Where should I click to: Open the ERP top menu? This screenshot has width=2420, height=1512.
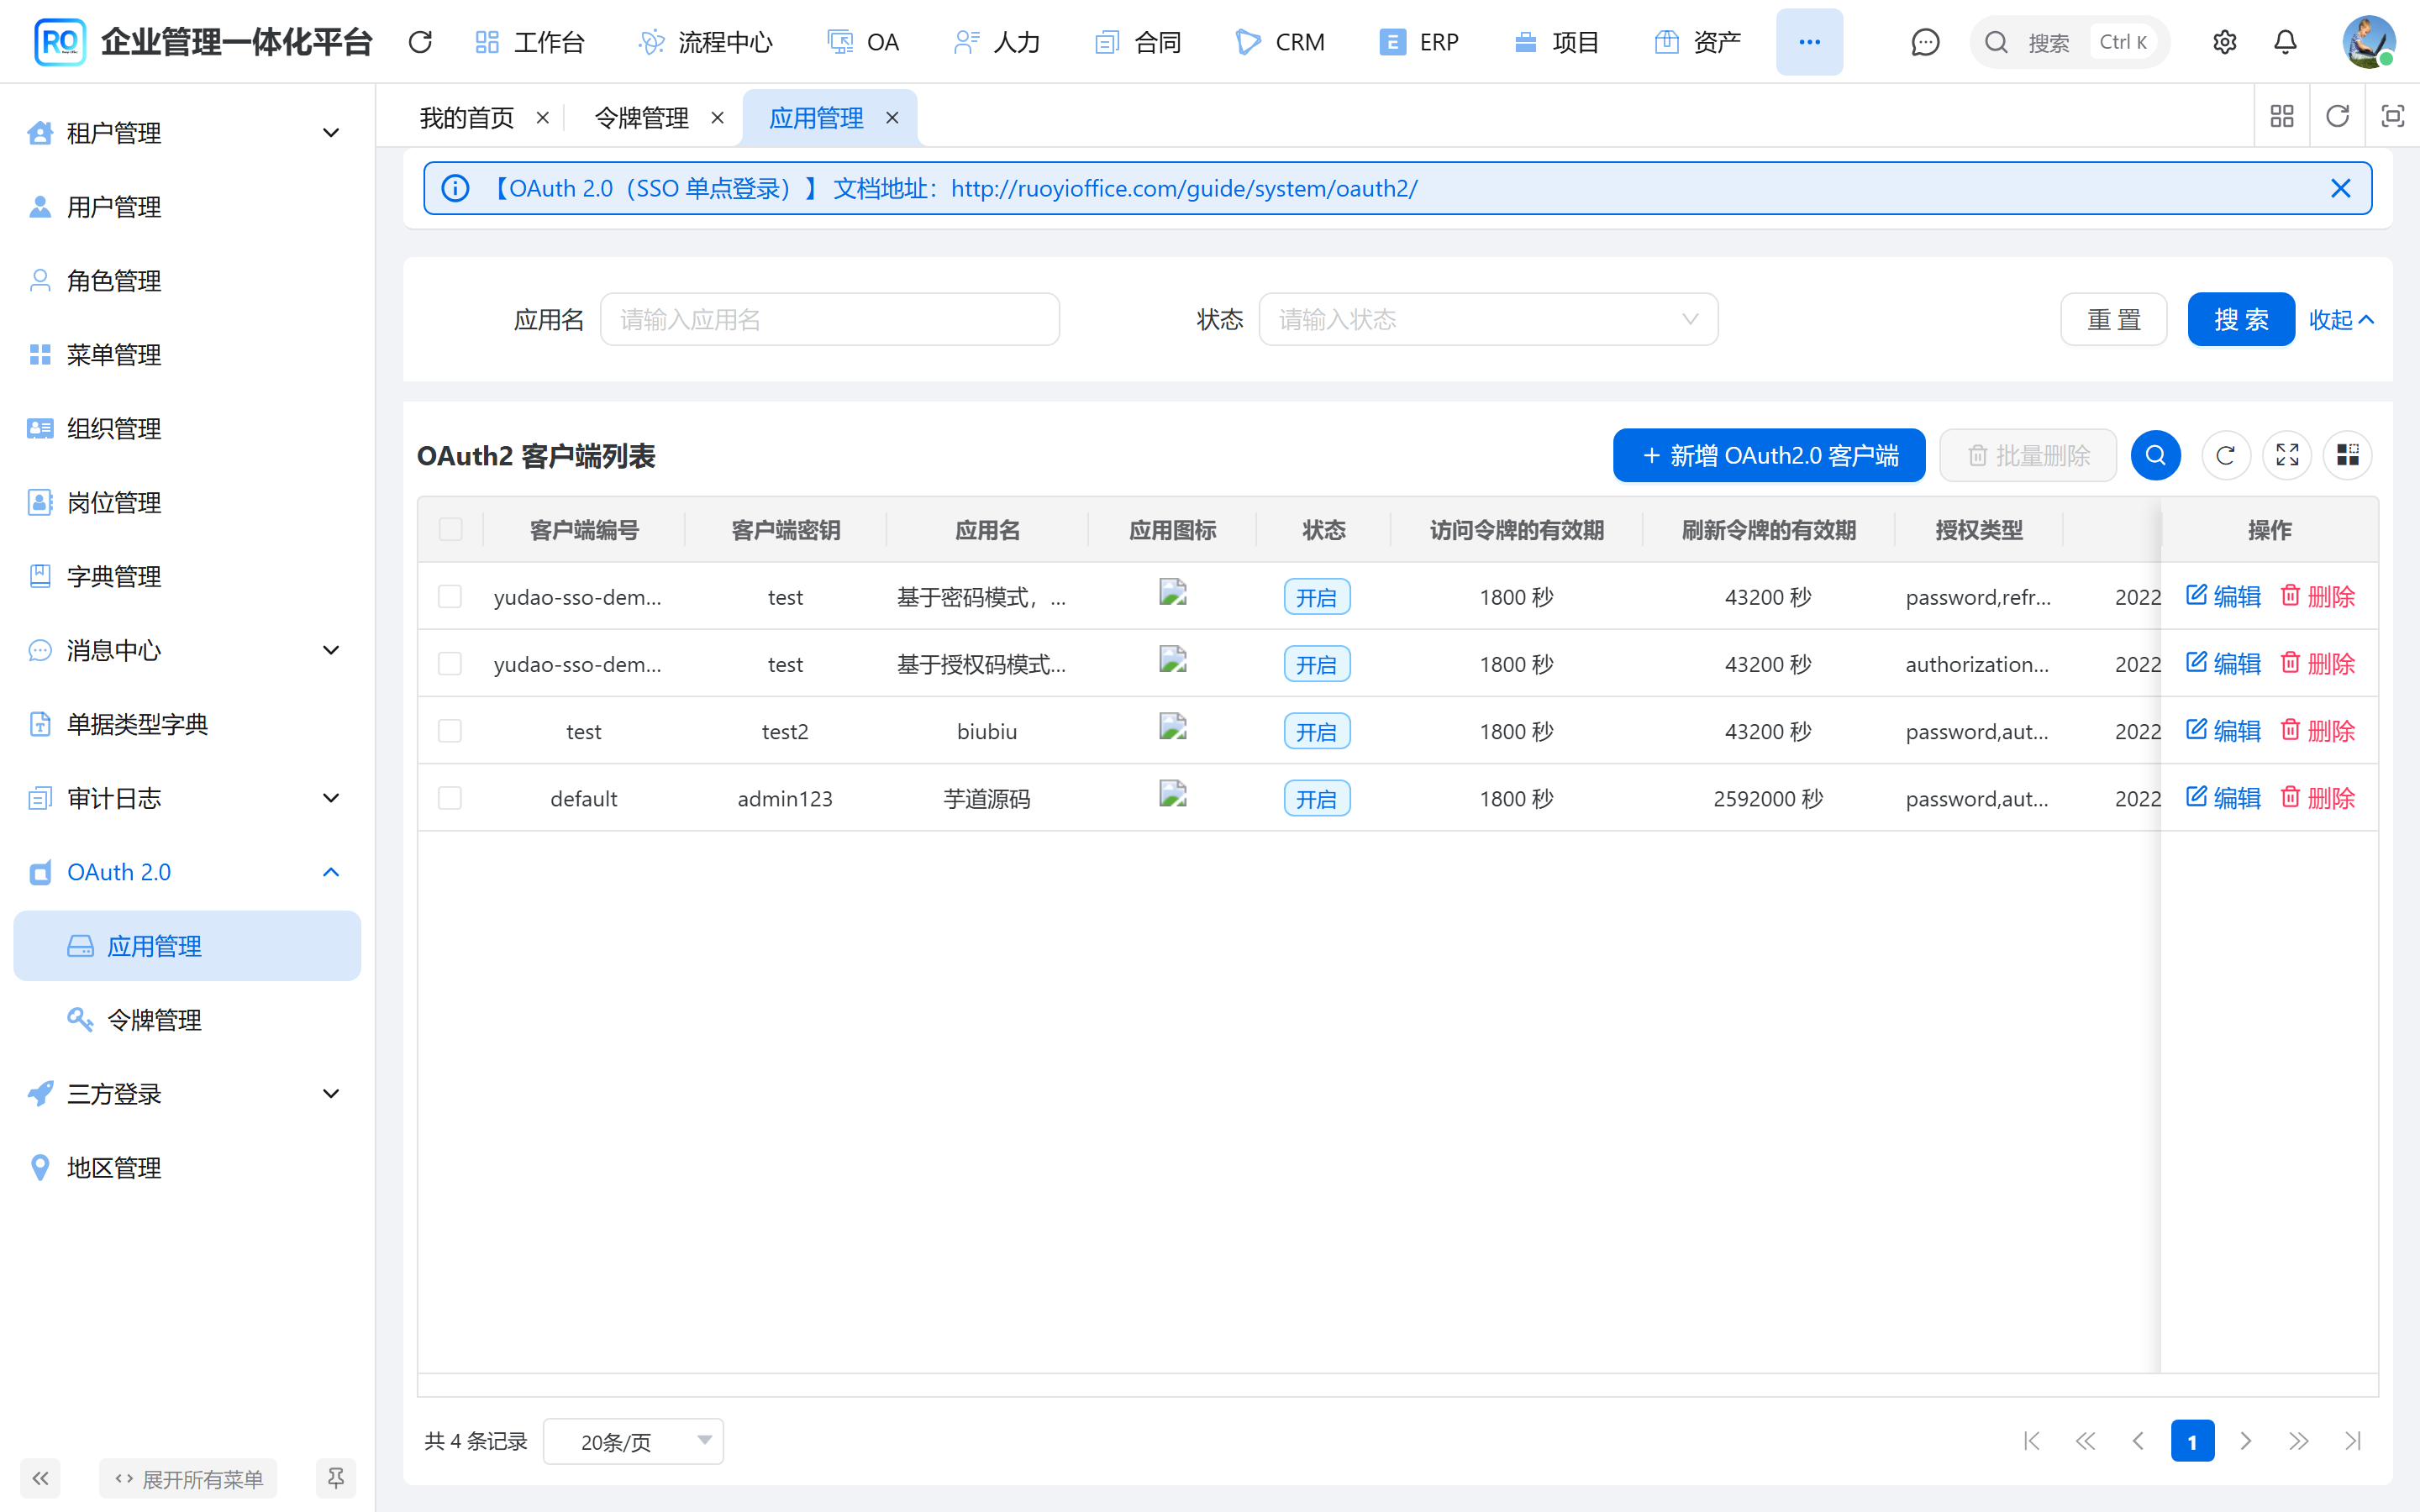(x=1419, y=42)
